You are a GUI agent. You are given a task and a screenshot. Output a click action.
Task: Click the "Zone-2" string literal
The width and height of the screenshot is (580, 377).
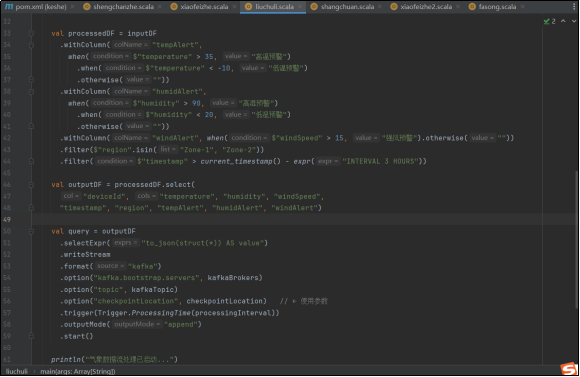tap(240, 150)
